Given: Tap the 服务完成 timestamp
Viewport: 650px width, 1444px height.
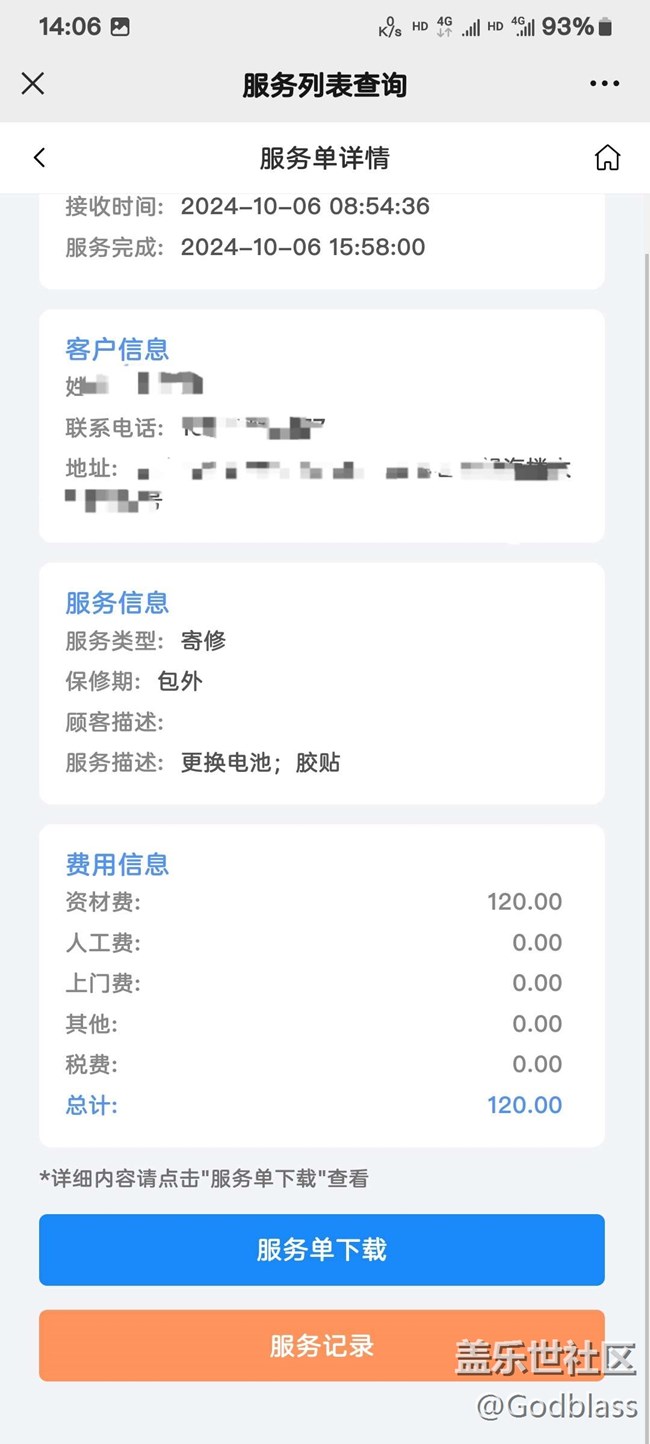Looking at the screenshot, I should coord(302,247).
